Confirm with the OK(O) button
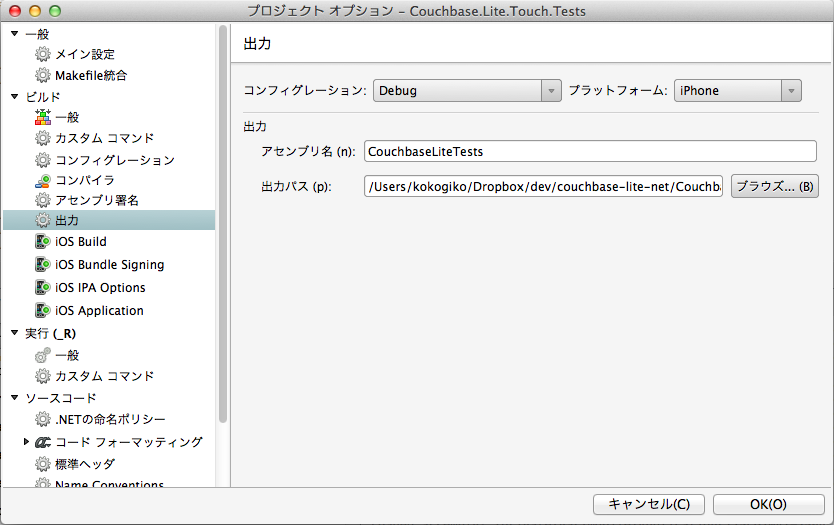Viewport: 834px width, 525px height. tap(769, 504)
